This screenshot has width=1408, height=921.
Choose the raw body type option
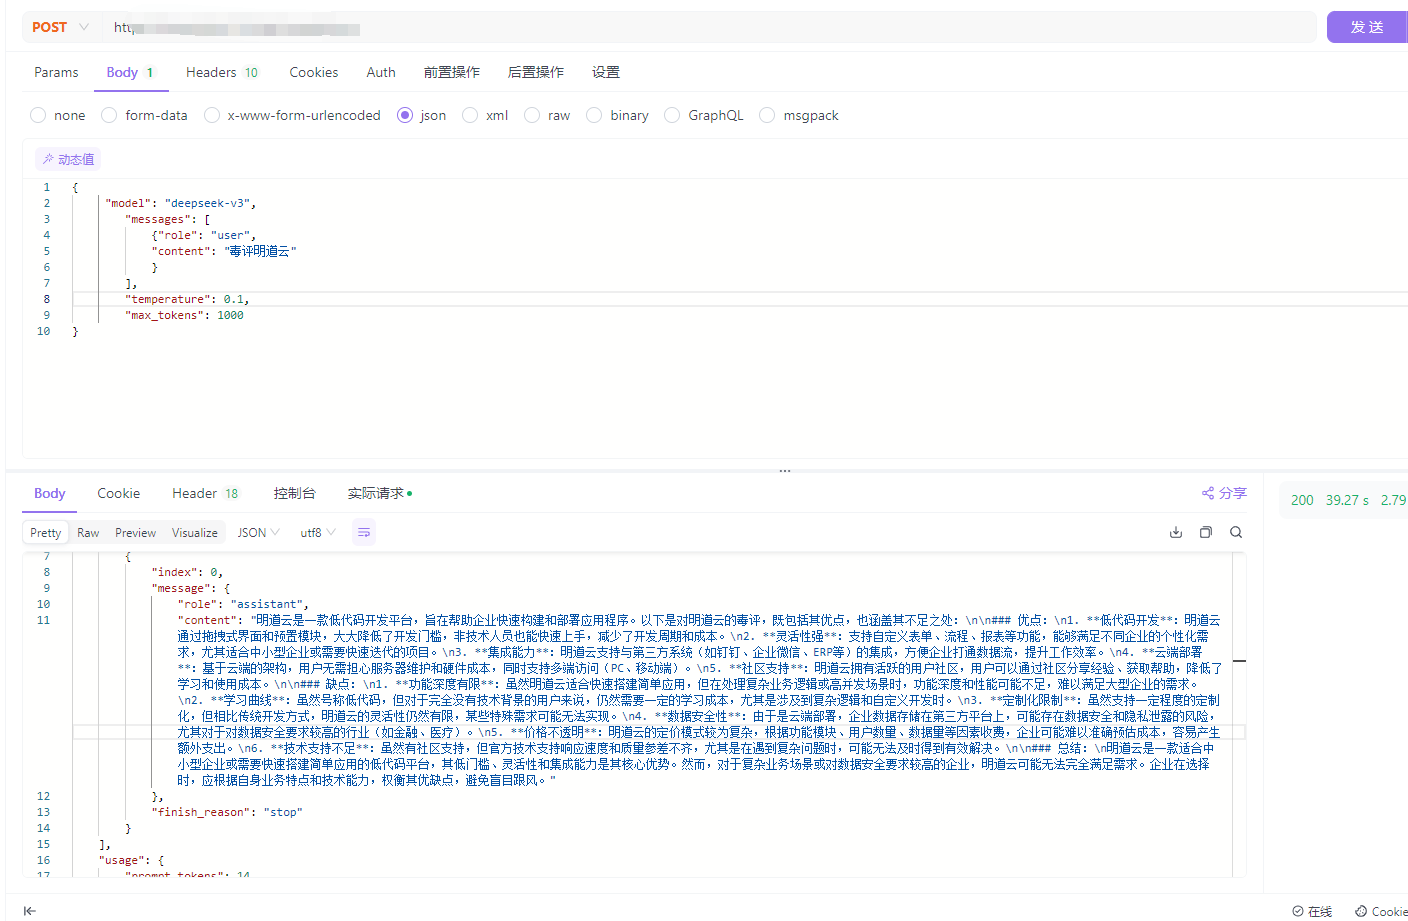533,116
